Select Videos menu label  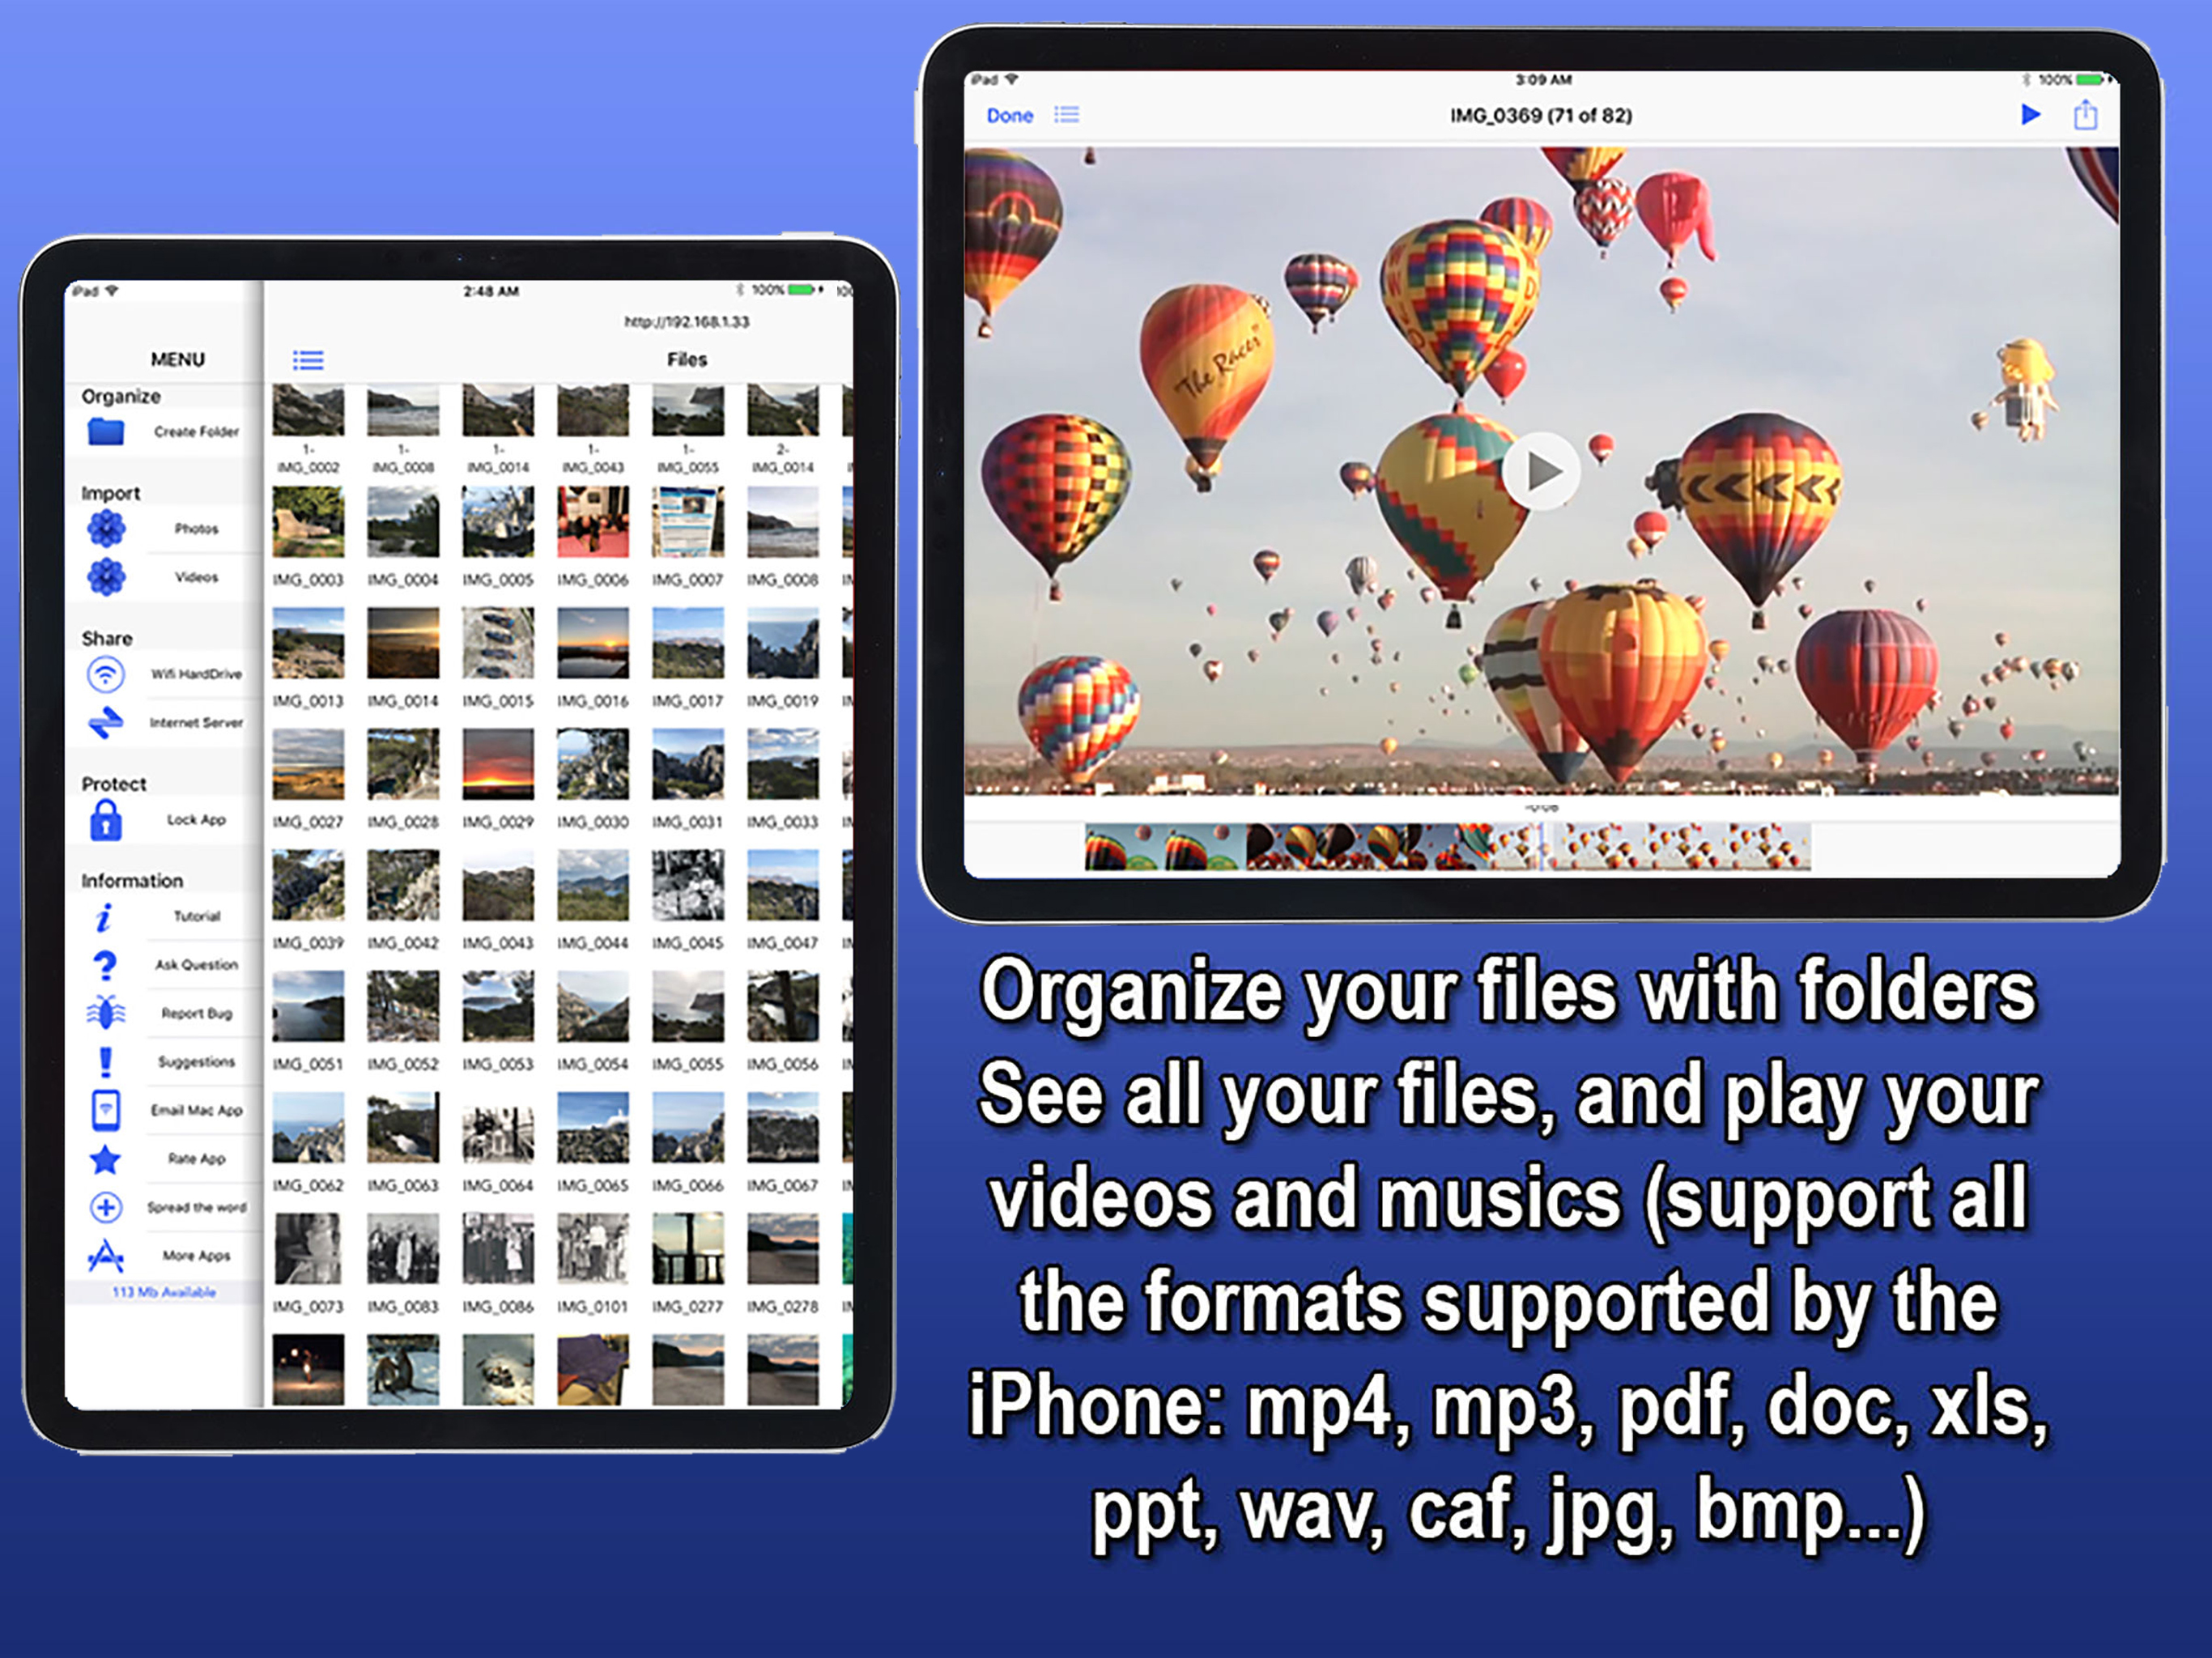[x=196, y=577]
